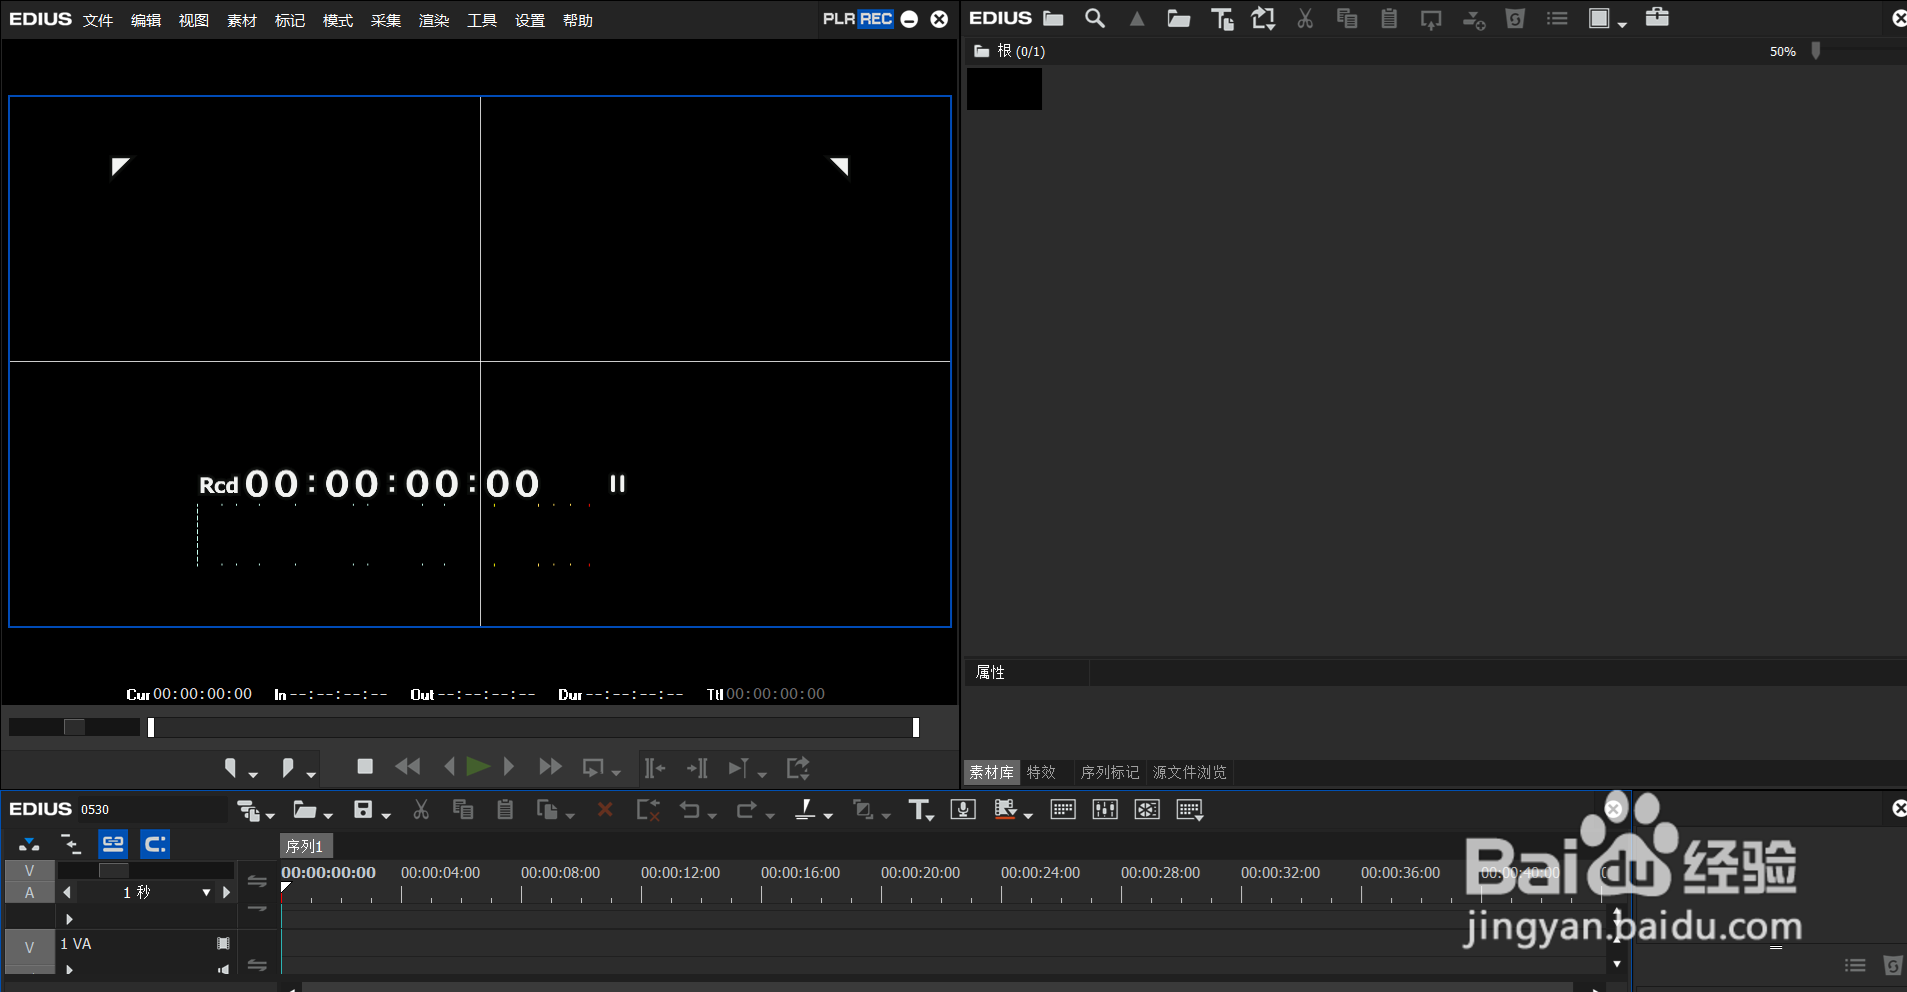Open the bin tools briefcase icon
Viewport: 1907px width, 992px height.
1657,17
